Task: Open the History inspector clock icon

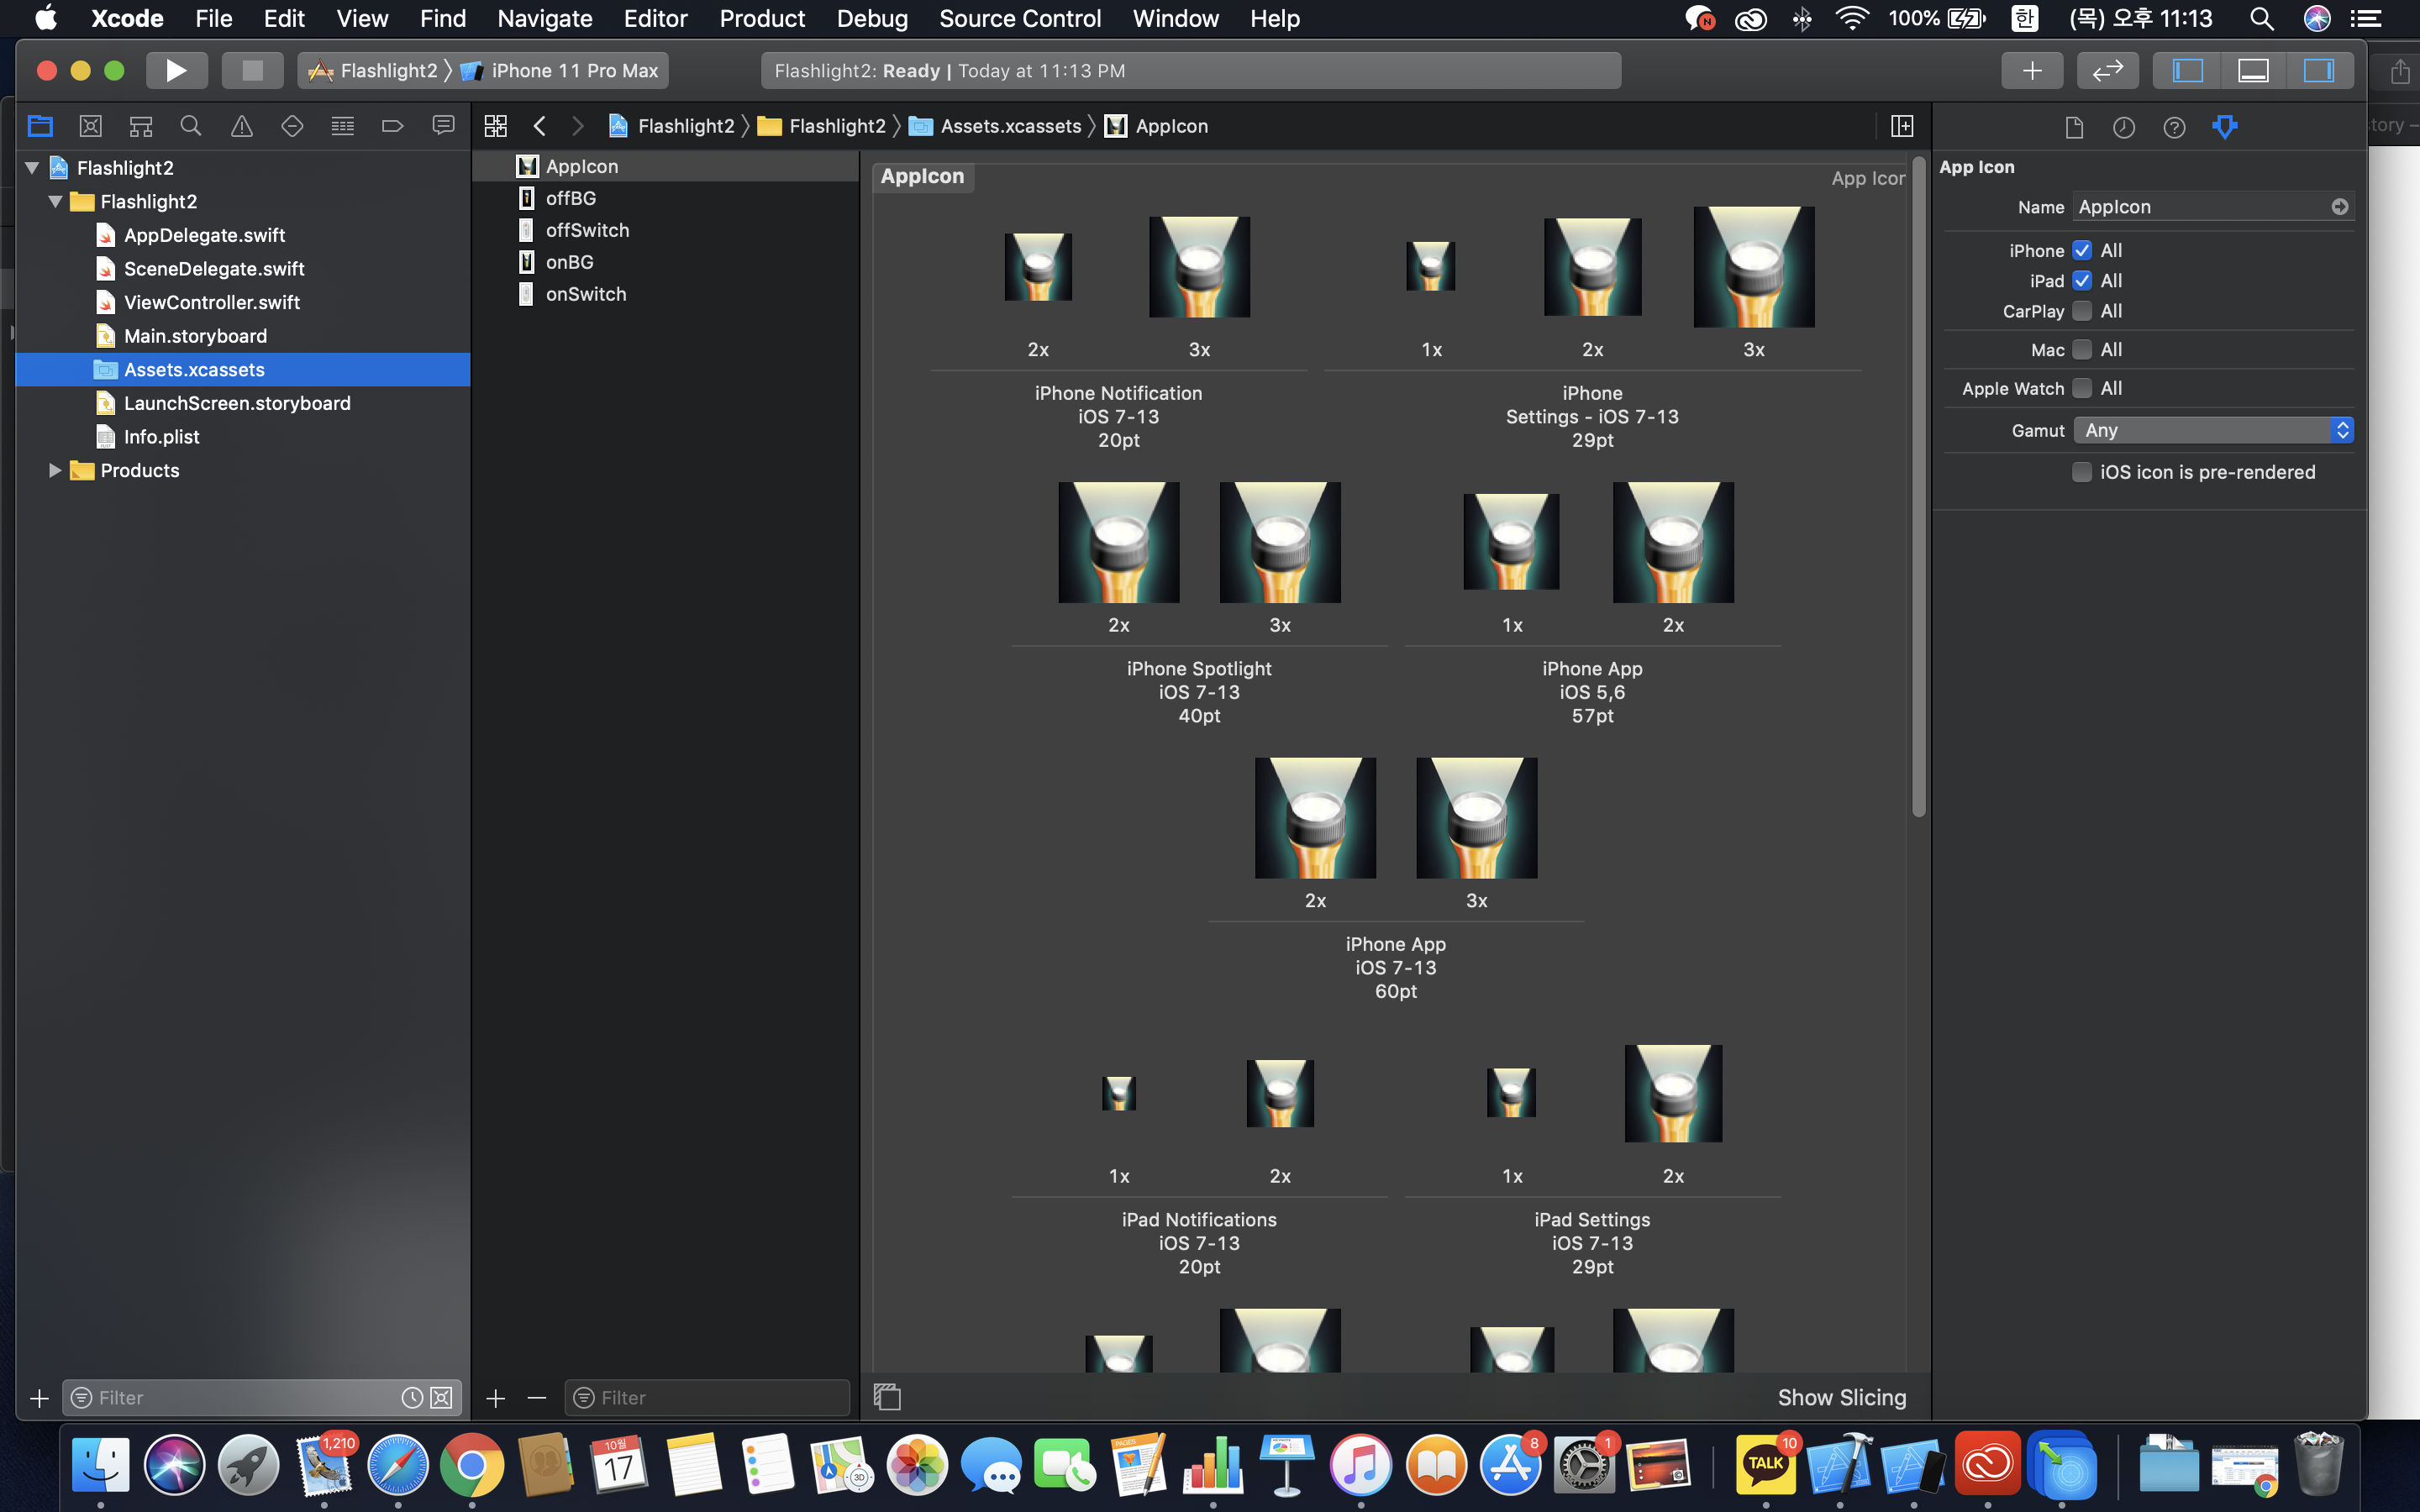Action: coord(2124,127)
